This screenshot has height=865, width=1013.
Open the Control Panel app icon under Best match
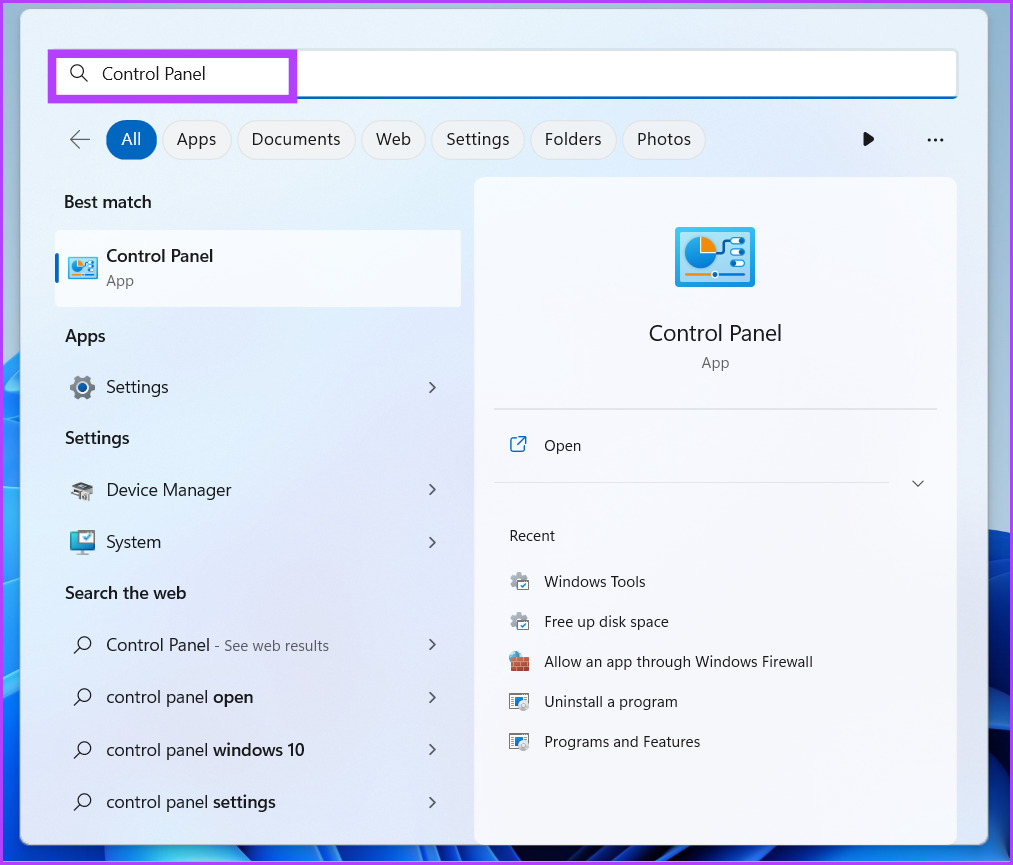click(81, 267)
